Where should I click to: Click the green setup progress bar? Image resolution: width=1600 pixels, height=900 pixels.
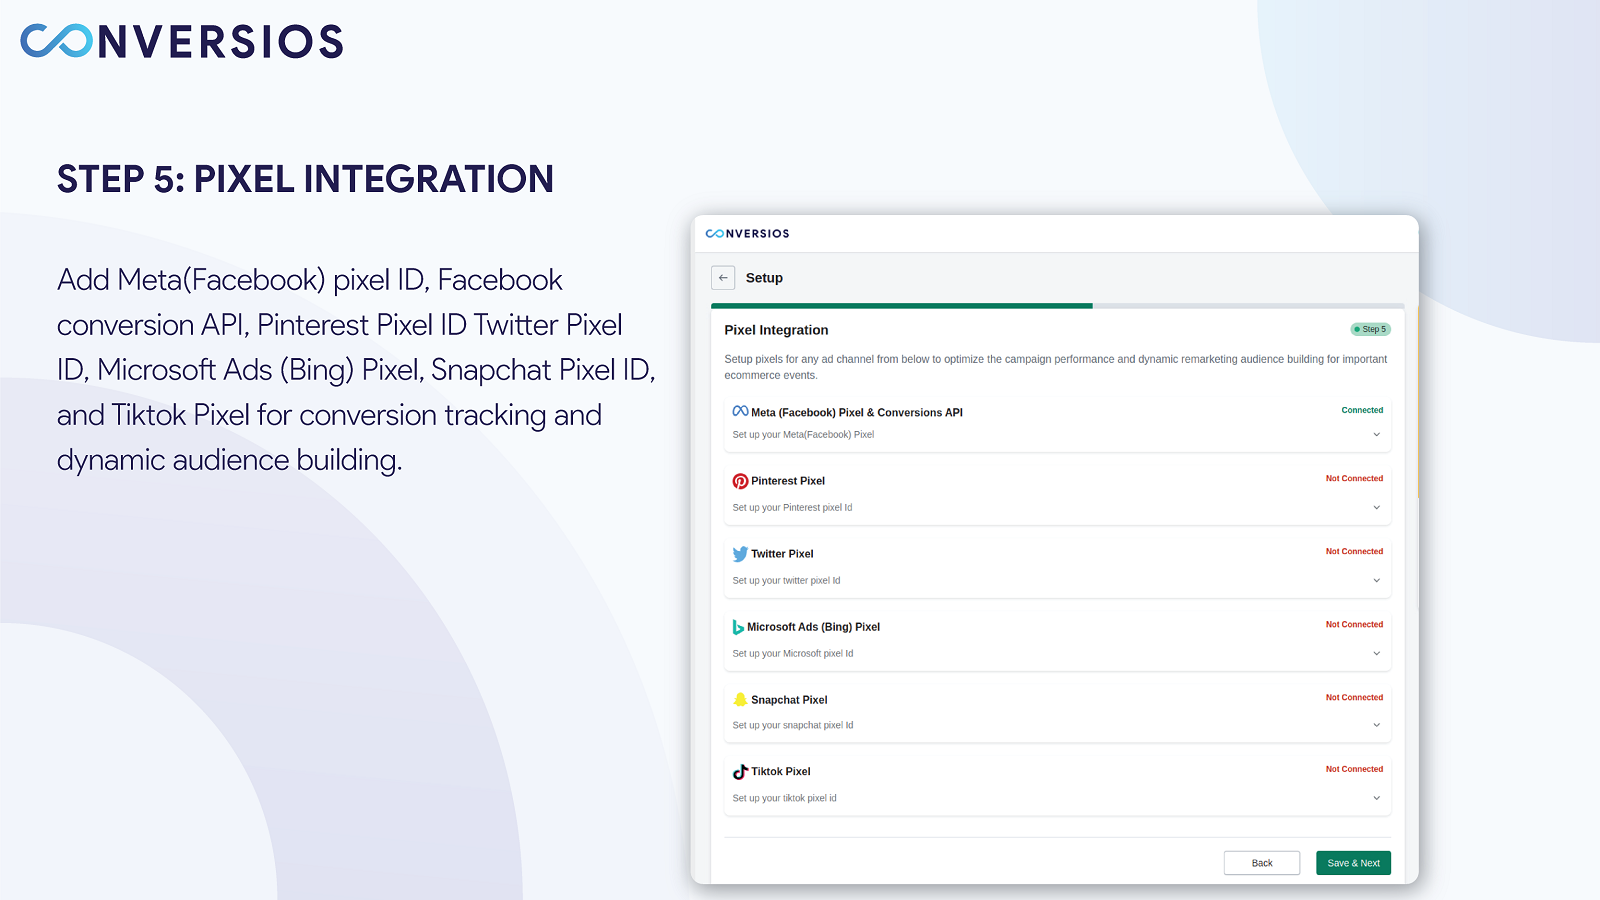(902, 306)
